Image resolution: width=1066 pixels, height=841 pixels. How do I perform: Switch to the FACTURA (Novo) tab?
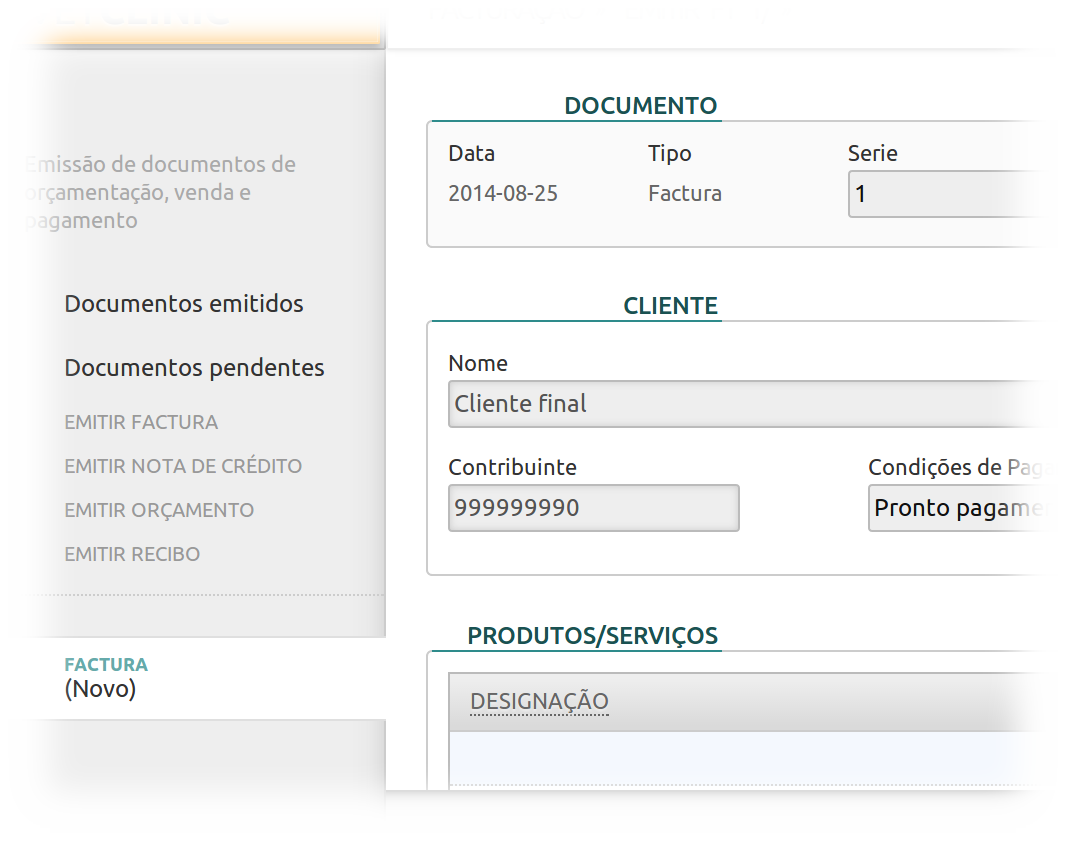tap(105, 677)
